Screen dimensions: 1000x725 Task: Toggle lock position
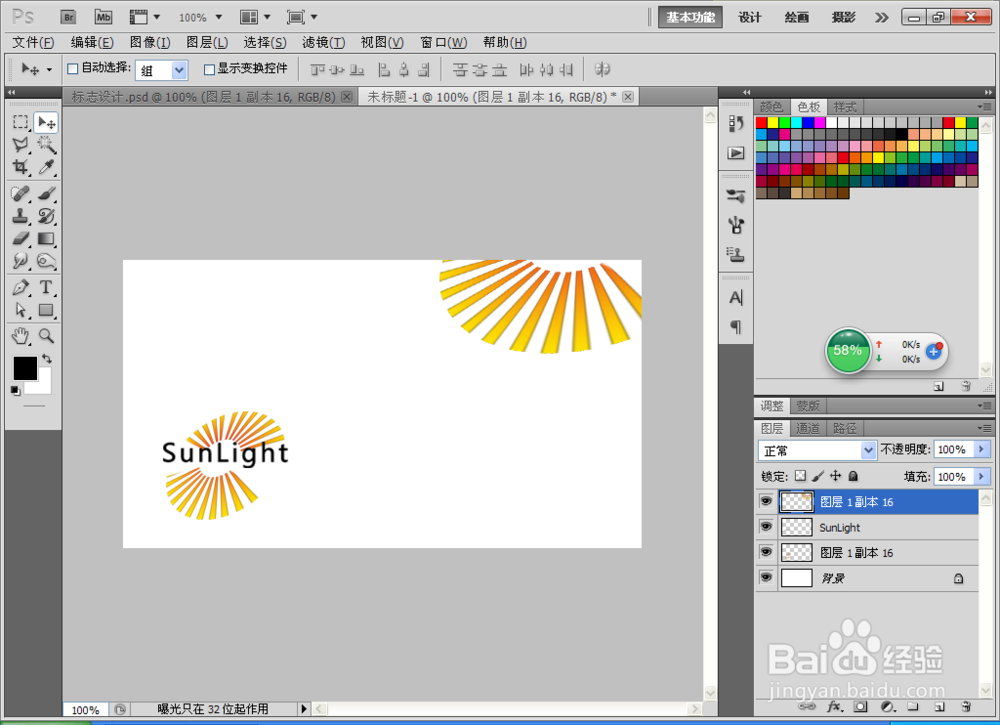(835, 476)
